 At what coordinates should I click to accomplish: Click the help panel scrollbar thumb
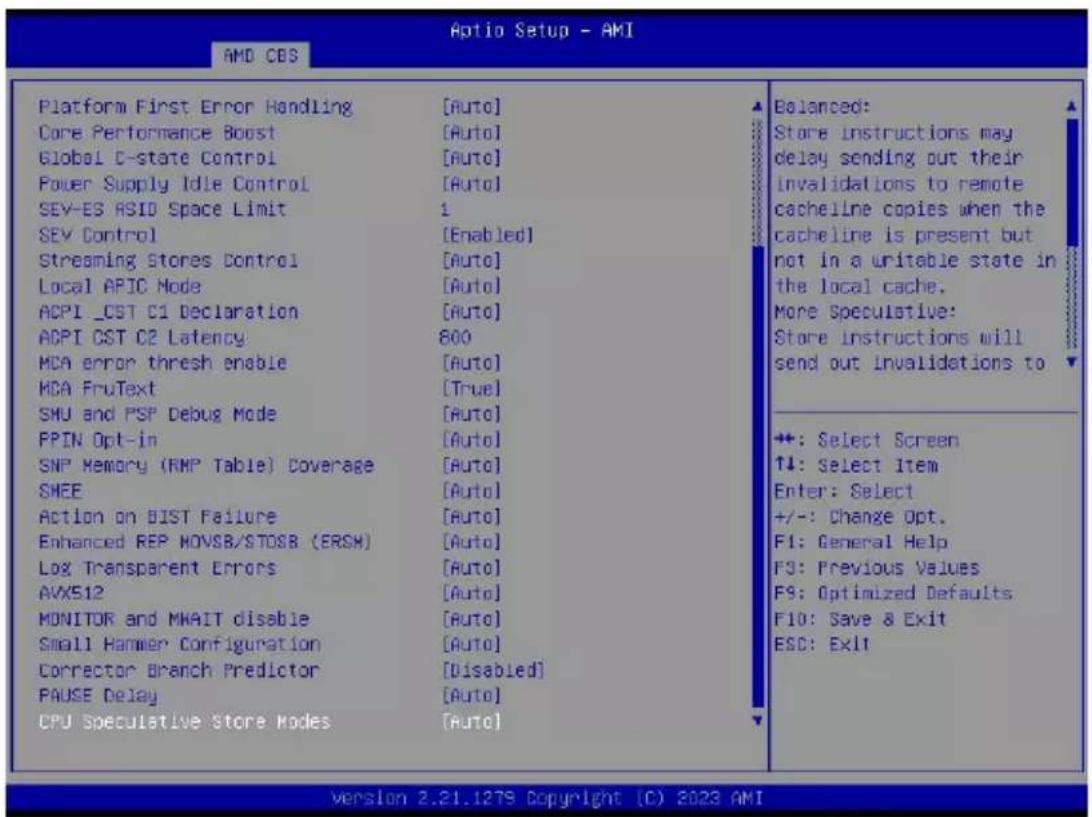[x=1072, y=181]
